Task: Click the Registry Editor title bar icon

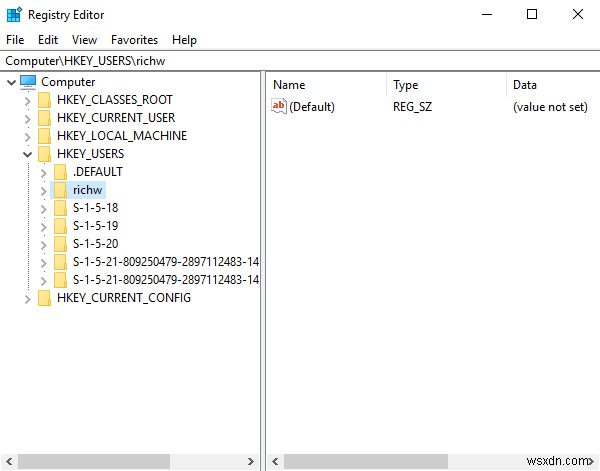Action: 15,15
